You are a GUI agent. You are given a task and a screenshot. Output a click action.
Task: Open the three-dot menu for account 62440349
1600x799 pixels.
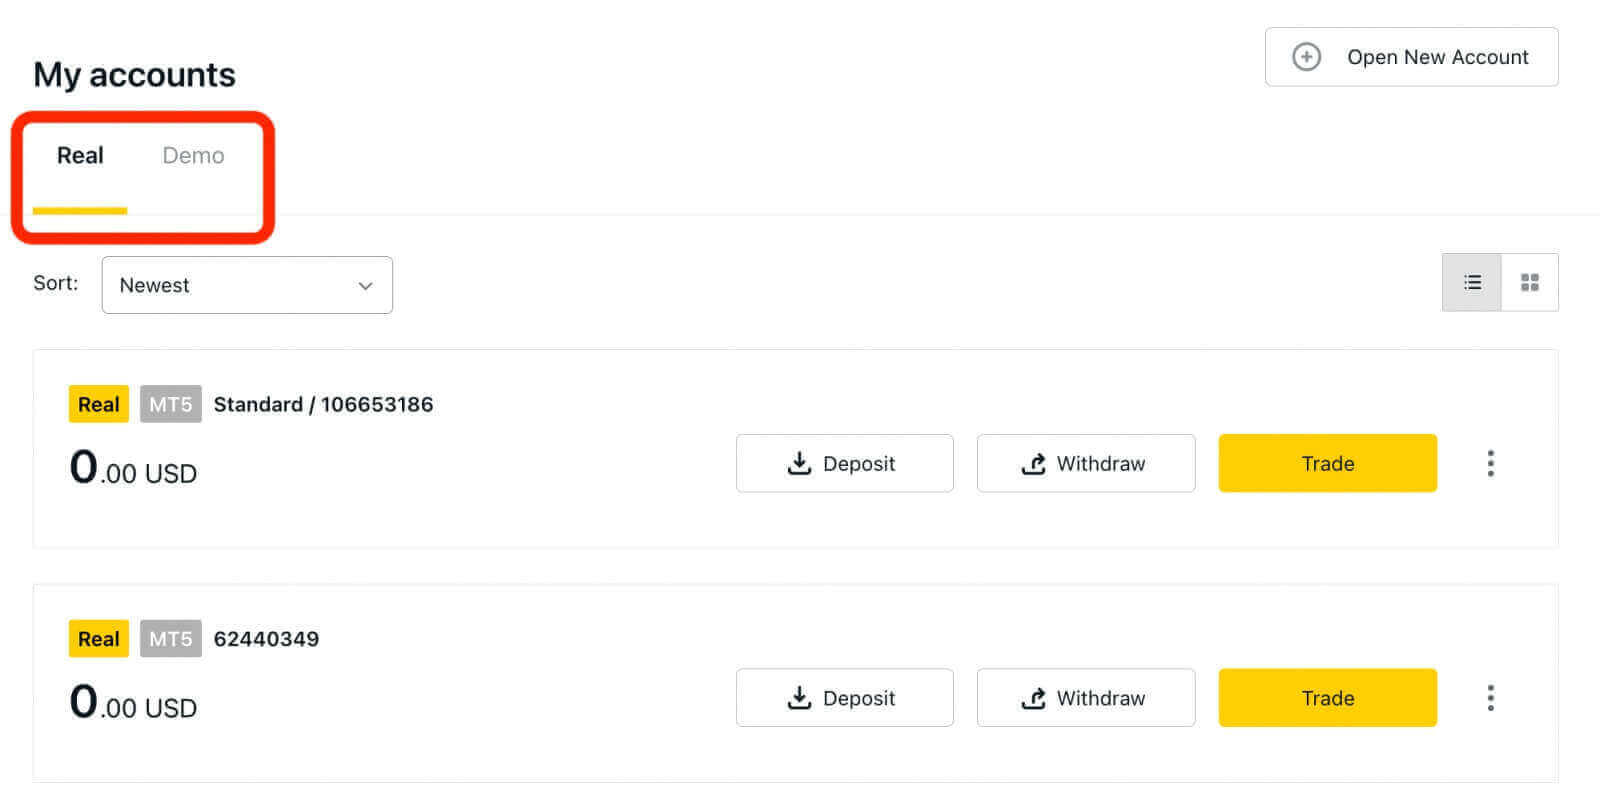(1490, 697)
